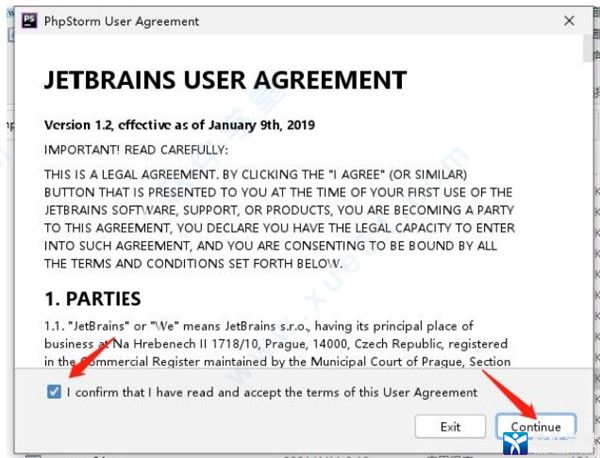Click the PhpStorm logo icon in title bar
Screen dimensions: 600x458
point(29,21)
